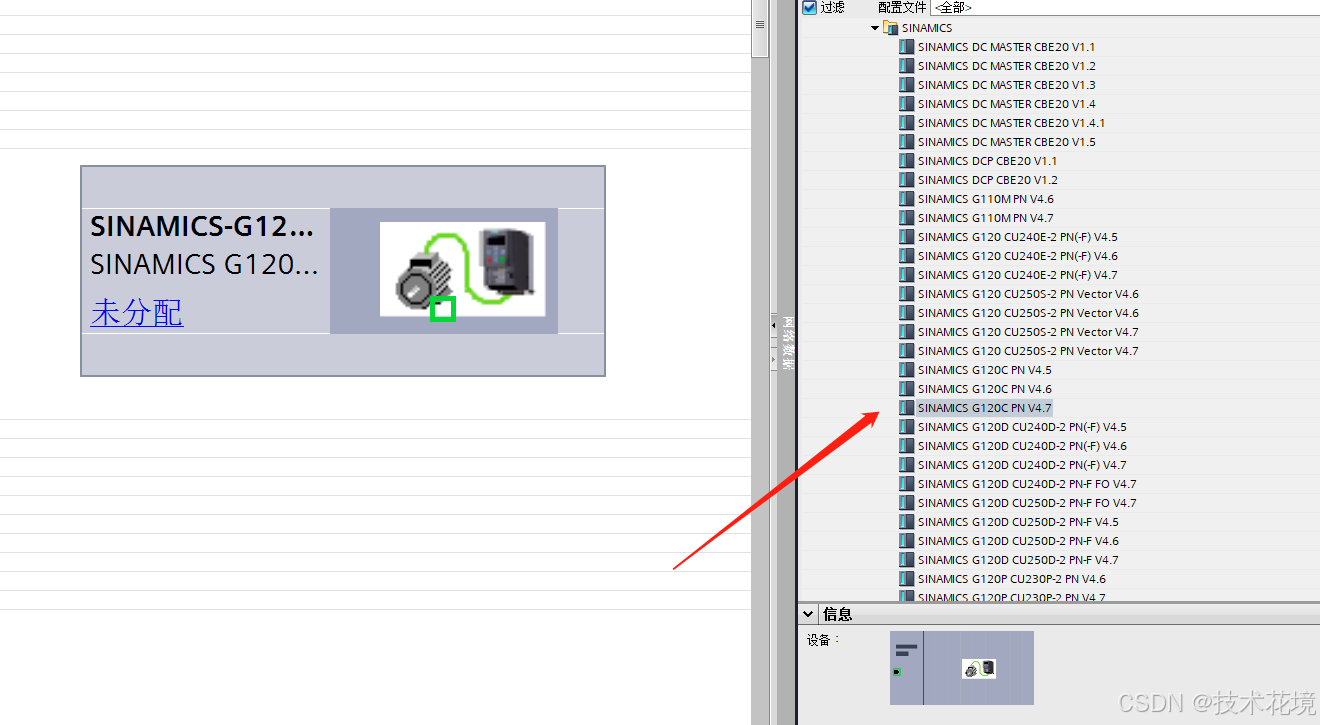Screen dimensions: 1320x725
Task: Select SINAMICS G120D CU250D-2 PN-F FO V4.7
Action: pos(1027,503)
